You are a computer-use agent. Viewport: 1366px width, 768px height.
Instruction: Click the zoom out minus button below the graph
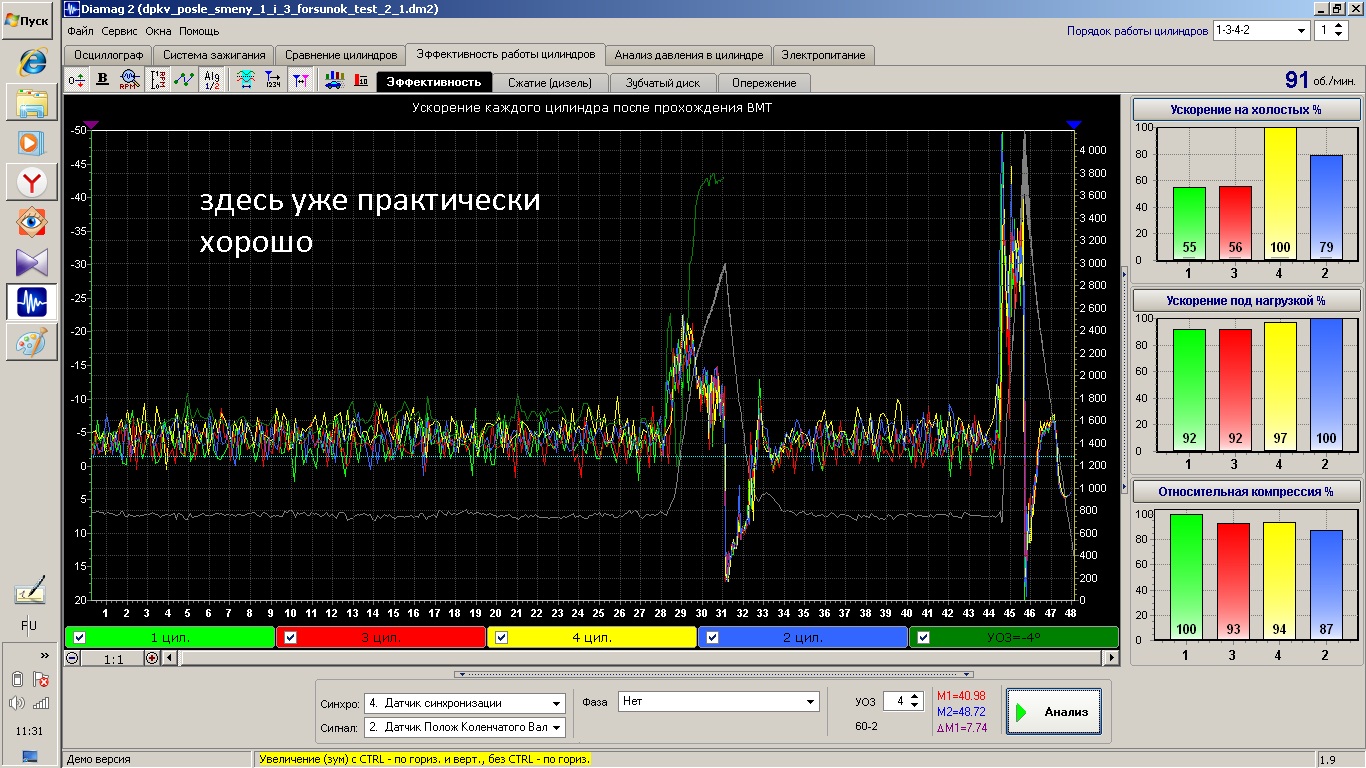click(72, 657)
